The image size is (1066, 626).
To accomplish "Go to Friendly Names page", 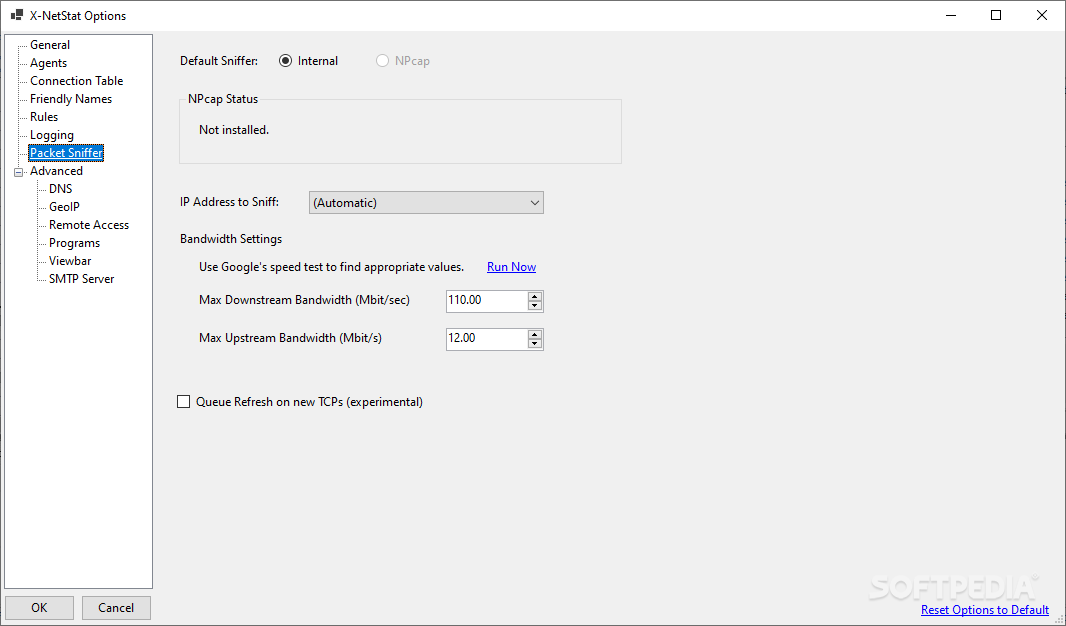I will pyautogui.click(x=71, y=99).
